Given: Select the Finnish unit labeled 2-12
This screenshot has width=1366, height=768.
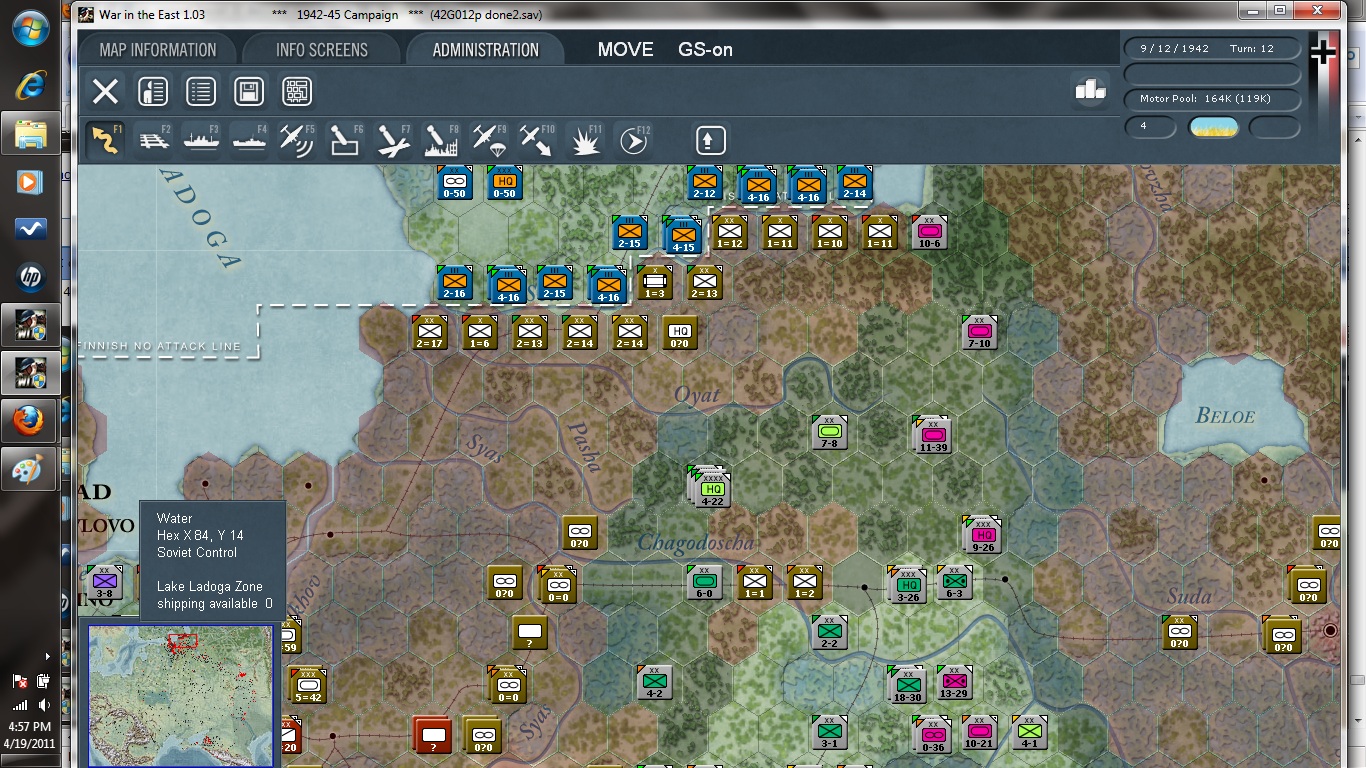Looking at the screenshot, I should 704,183.
